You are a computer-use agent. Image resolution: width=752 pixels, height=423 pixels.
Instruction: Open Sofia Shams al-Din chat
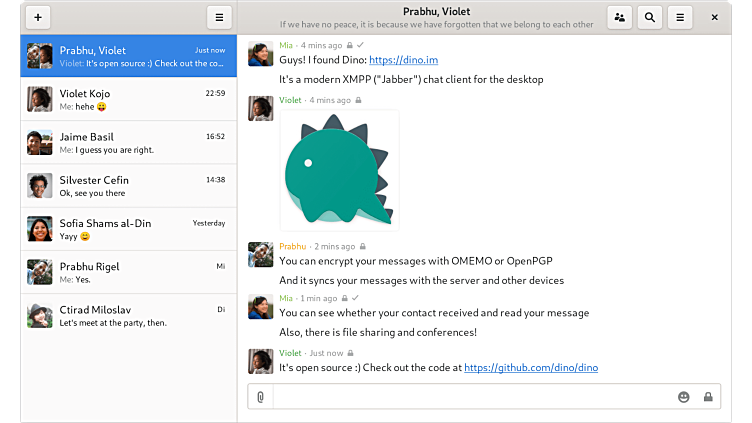click(x=128, y=229)
